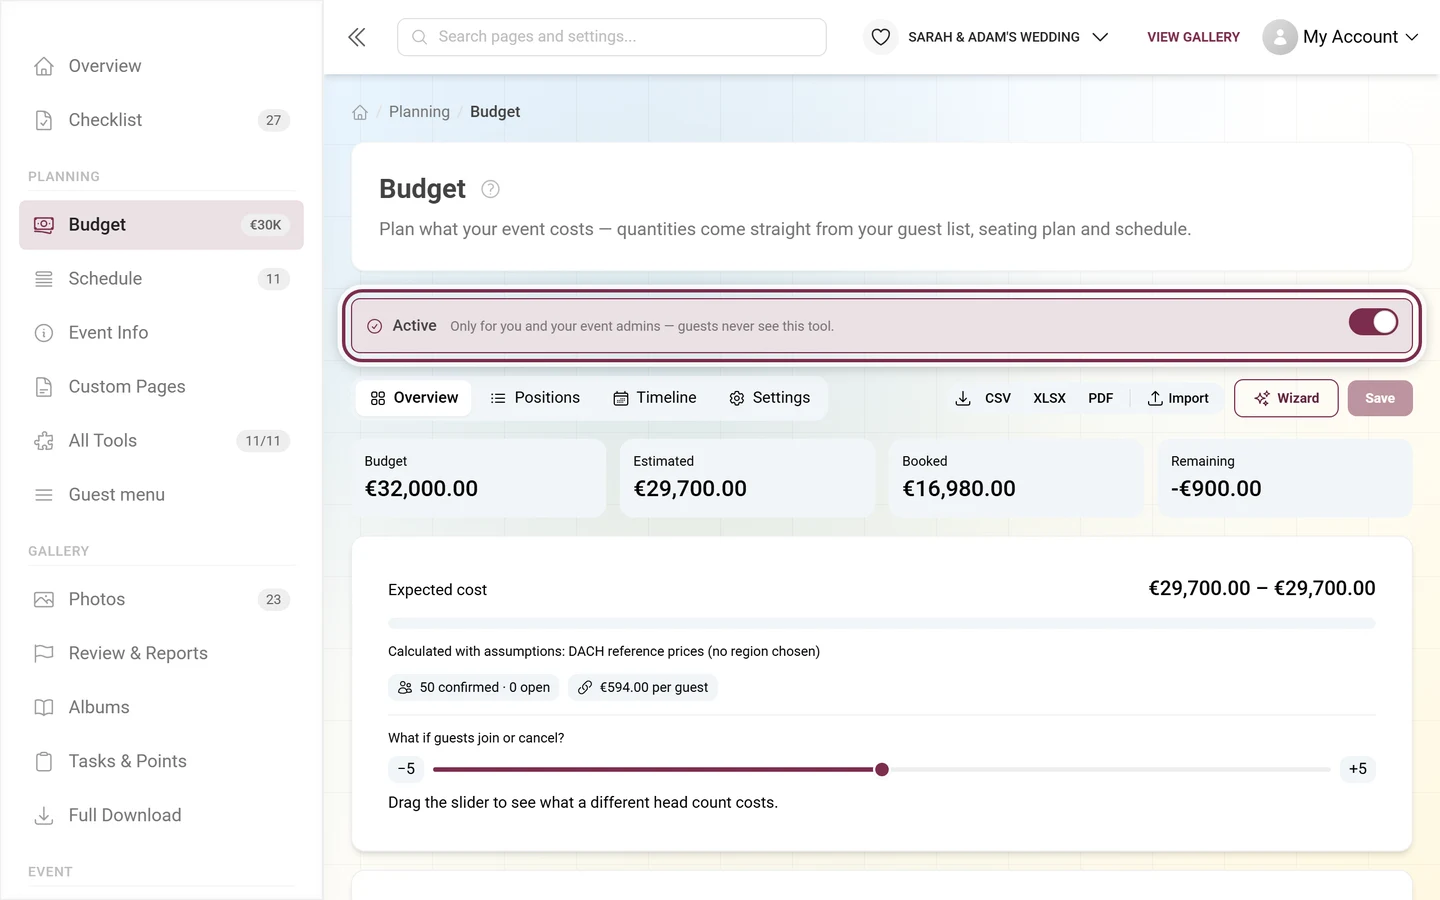Click the download icon before CSV
Screen dimensions: 1440x900
click(x=963, y=398)
